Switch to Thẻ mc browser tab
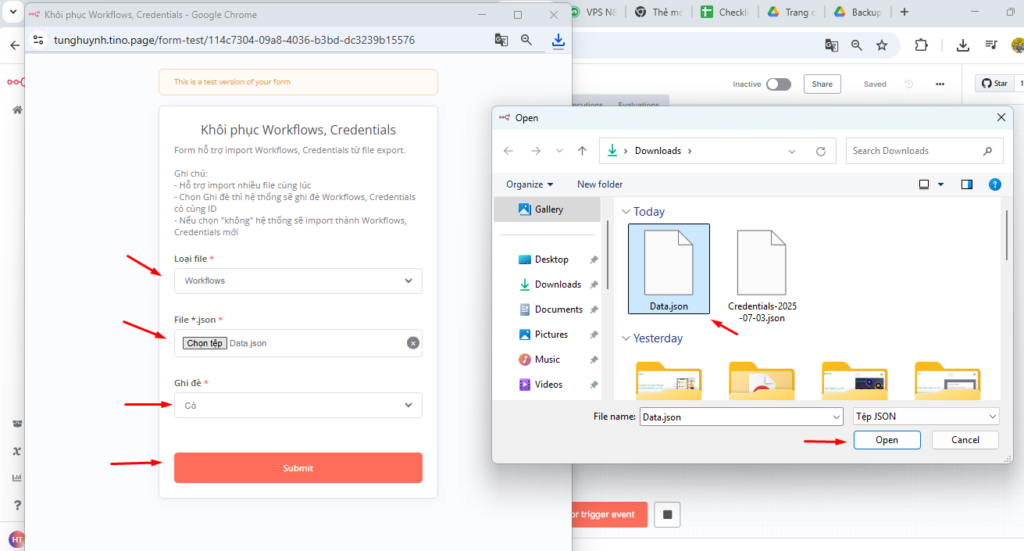The image size is (1024, 551). [660, 12]
